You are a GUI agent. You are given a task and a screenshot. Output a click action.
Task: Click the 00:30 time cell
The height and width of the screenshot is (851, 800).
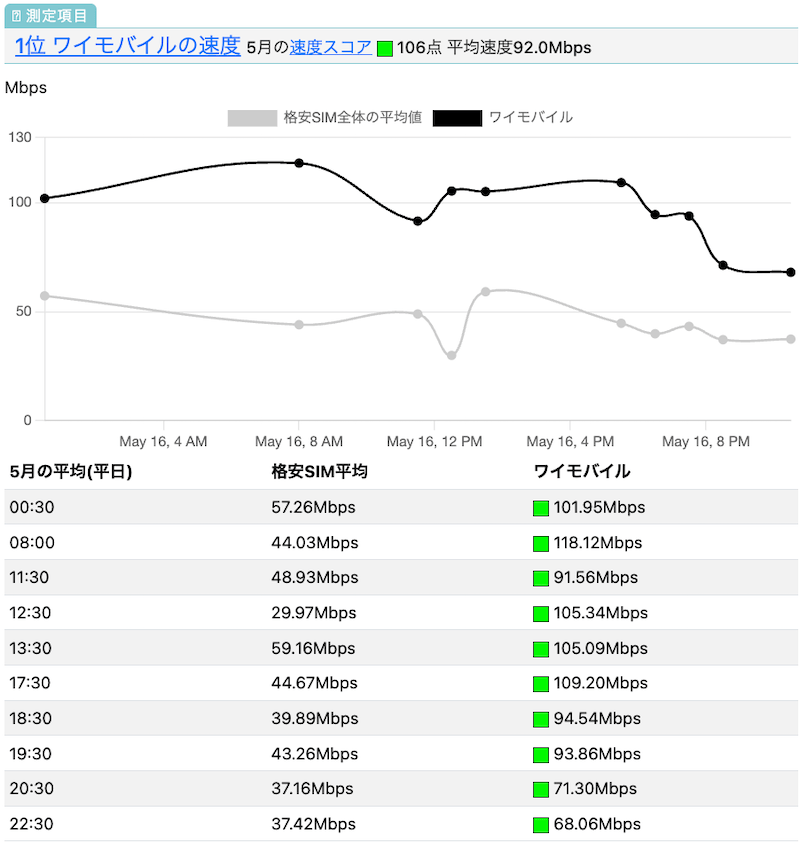tap(32, 507)
